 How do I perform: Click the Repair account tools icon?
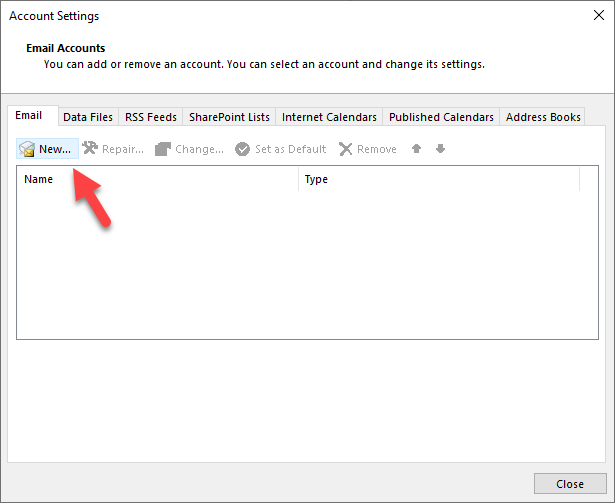pyautogui.click(x=90, y=148)
